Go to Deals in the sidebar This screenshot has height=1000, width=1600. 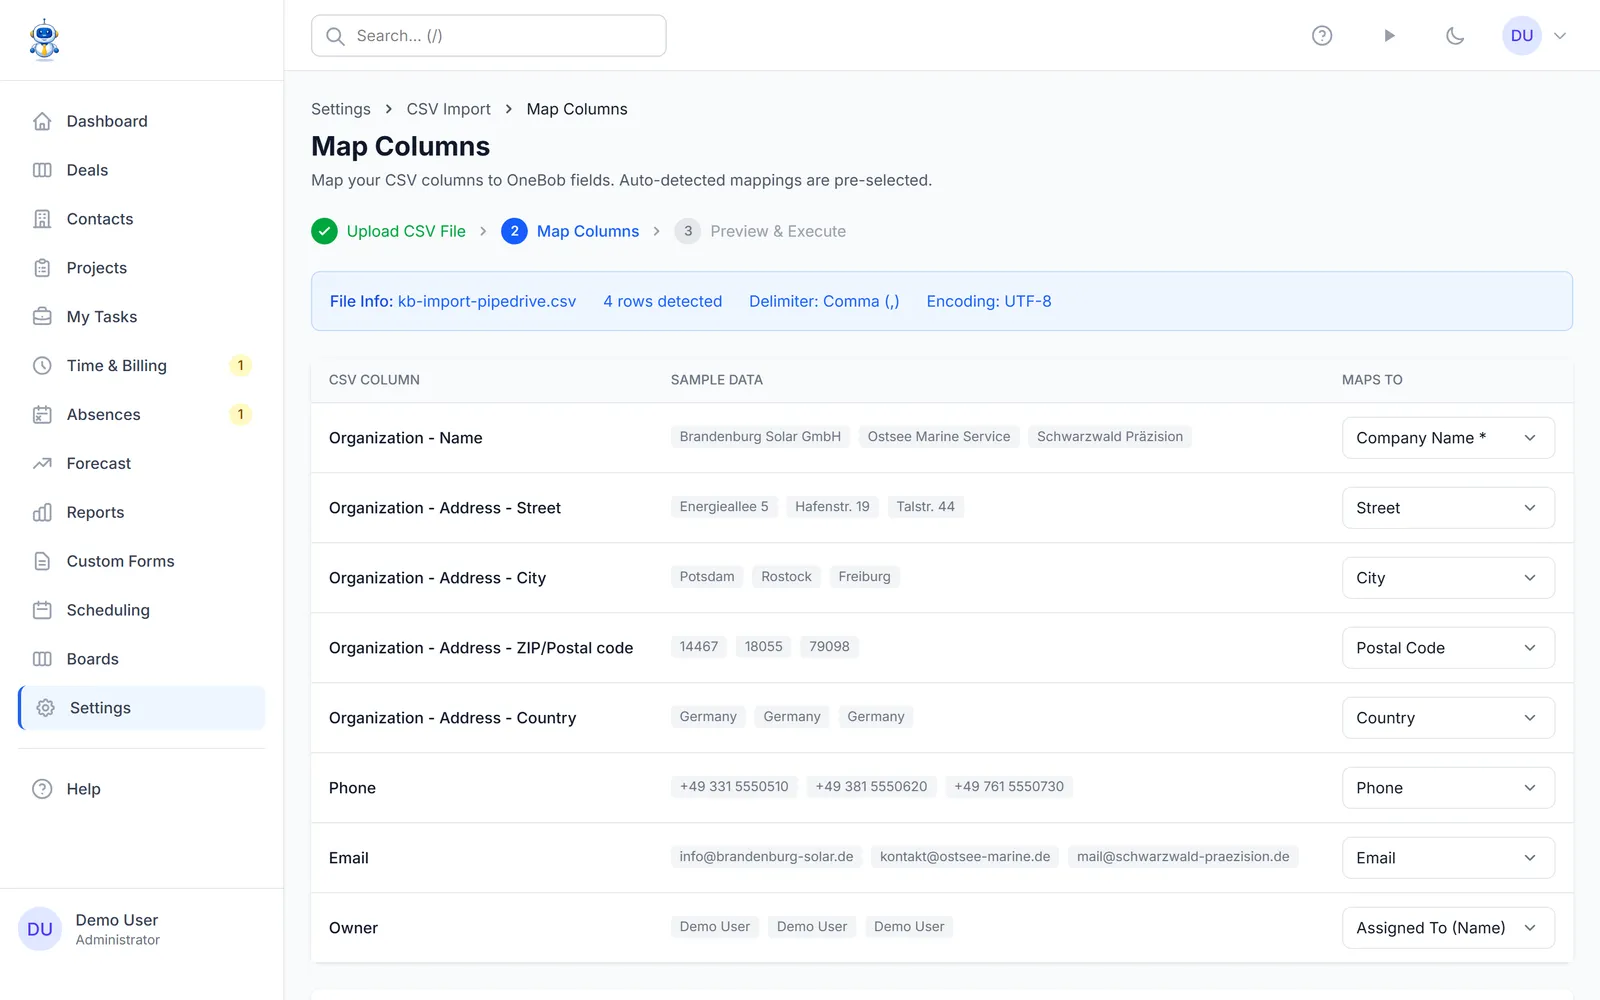tap(142, 170)
